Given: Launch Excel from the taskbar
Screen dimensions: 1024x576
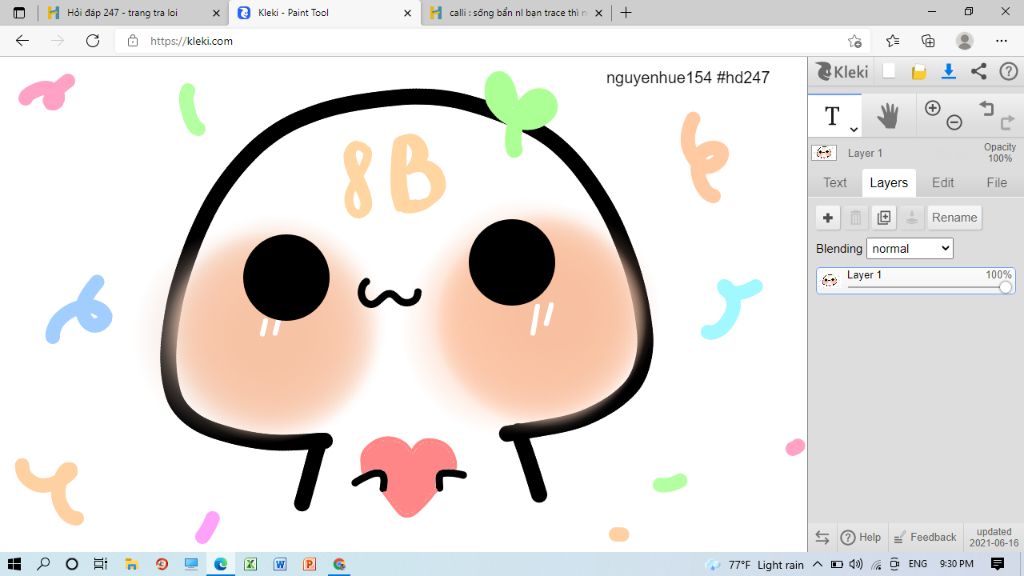Looking at the screenshot, I should tap(250, 564).
